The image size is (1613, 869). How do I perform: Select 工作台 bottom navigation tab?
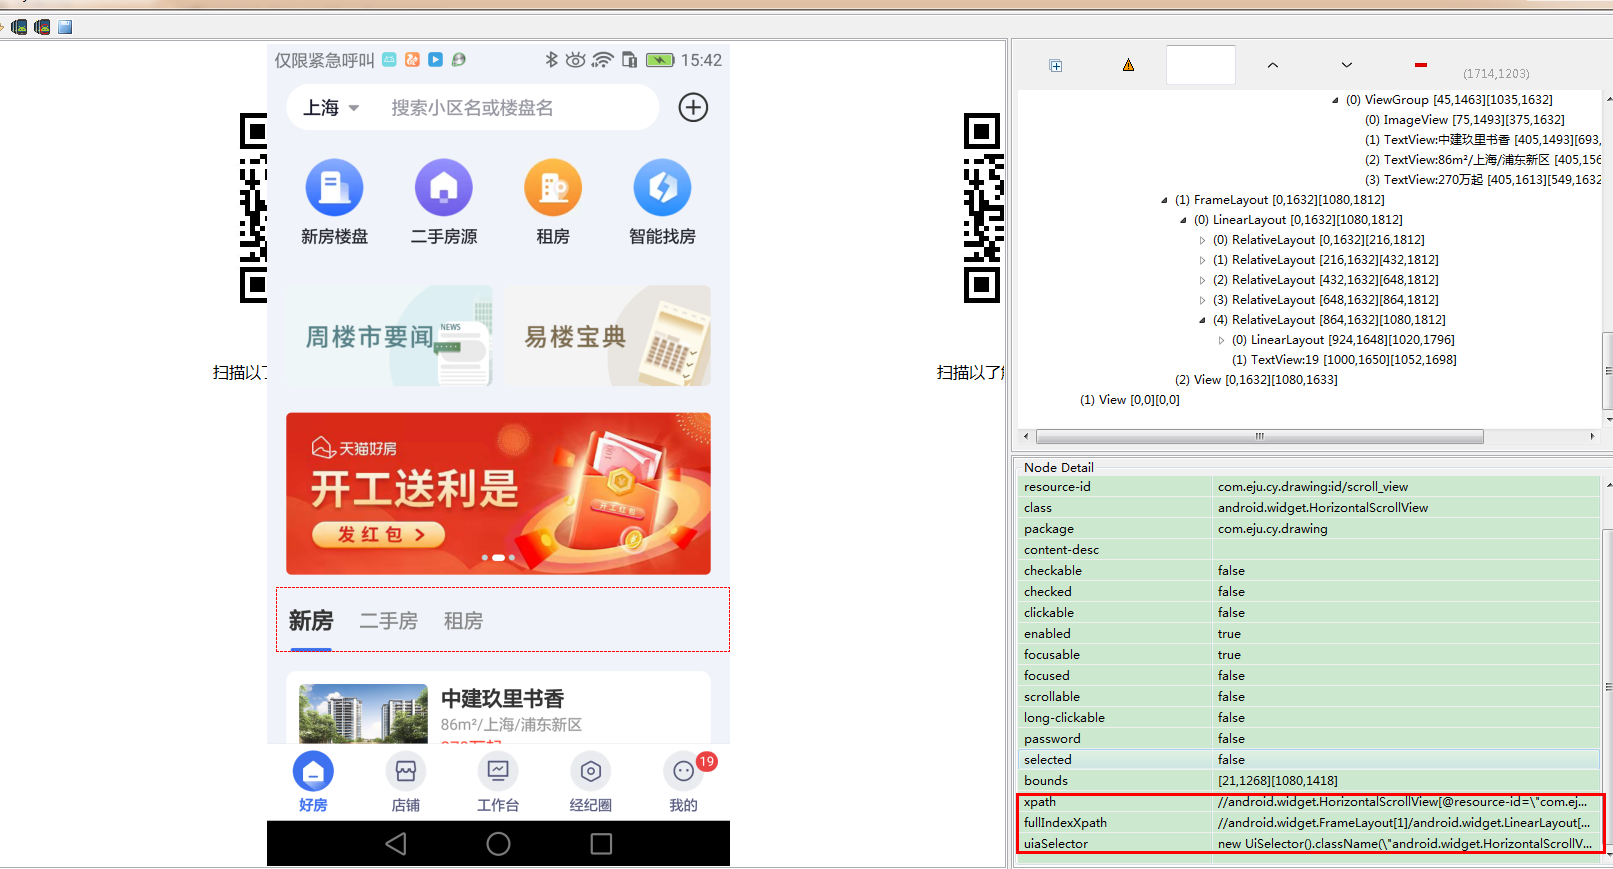pyautogui.click(x=498, y=782)
